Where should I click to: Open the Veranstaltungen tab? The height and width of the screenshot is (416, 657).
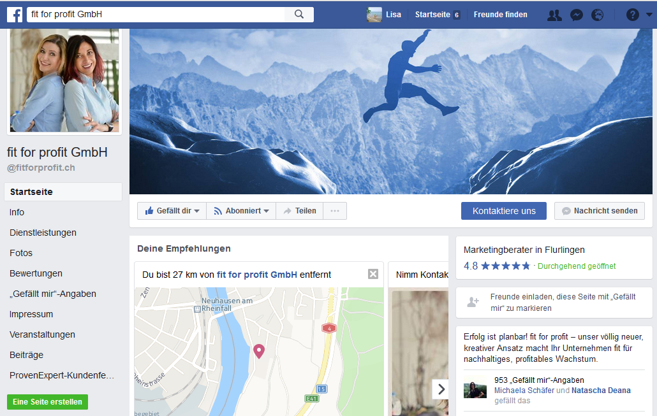click(42, 334)
